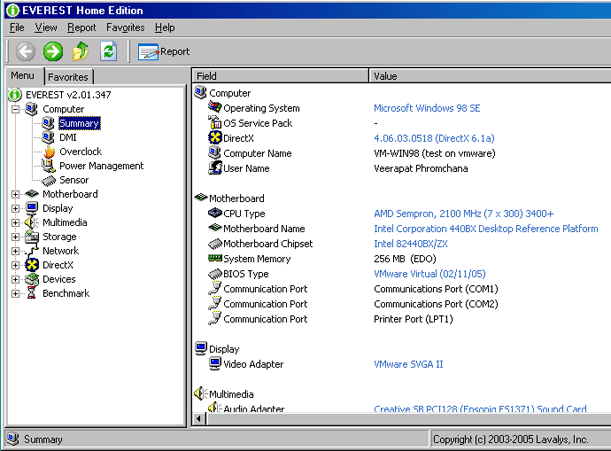Click the Overclock flame icon
The height and width of the screenshot is (451, 611).
coord(49,152)
